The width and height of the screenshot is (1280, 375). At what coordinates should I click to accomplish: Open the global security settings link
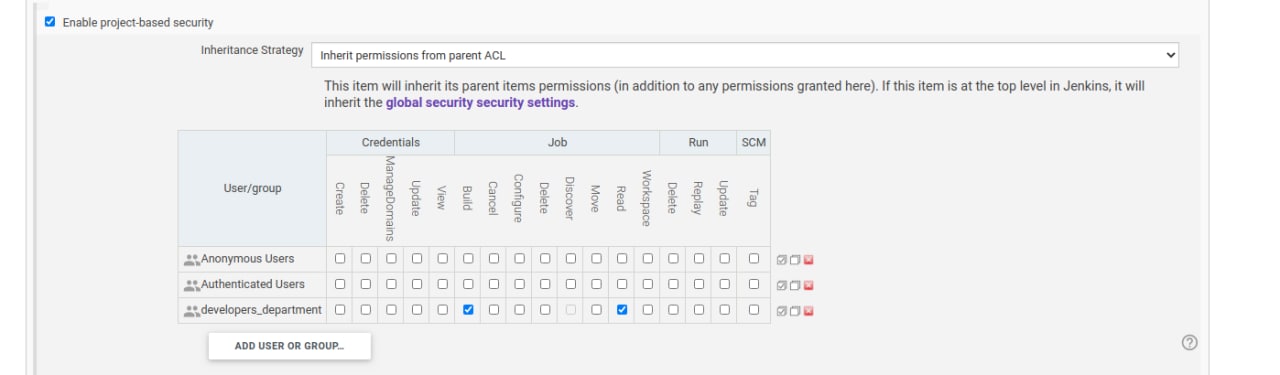(x=480, y=102)
